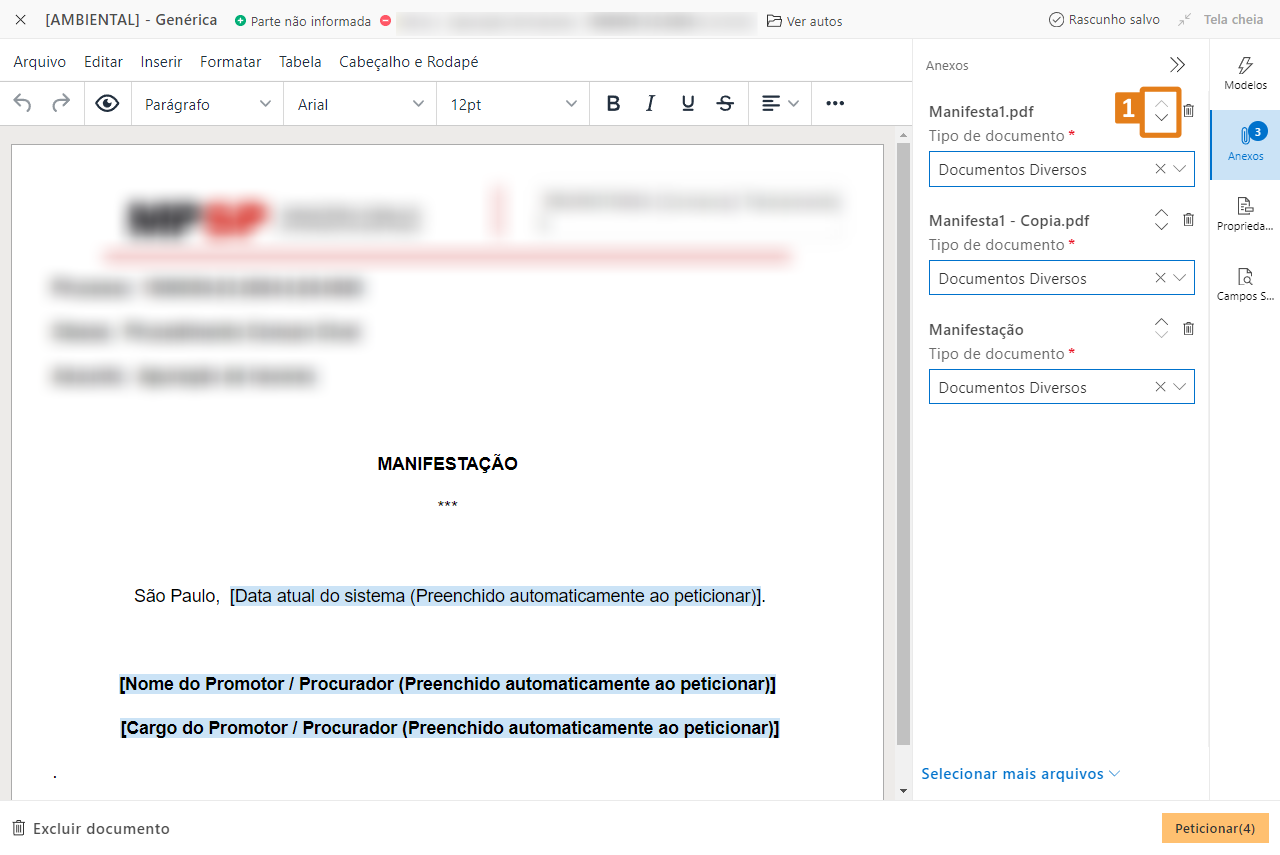The image size is (1280, 855).
Task: Toggle italic formatting
Action: [x=650, y=104]
